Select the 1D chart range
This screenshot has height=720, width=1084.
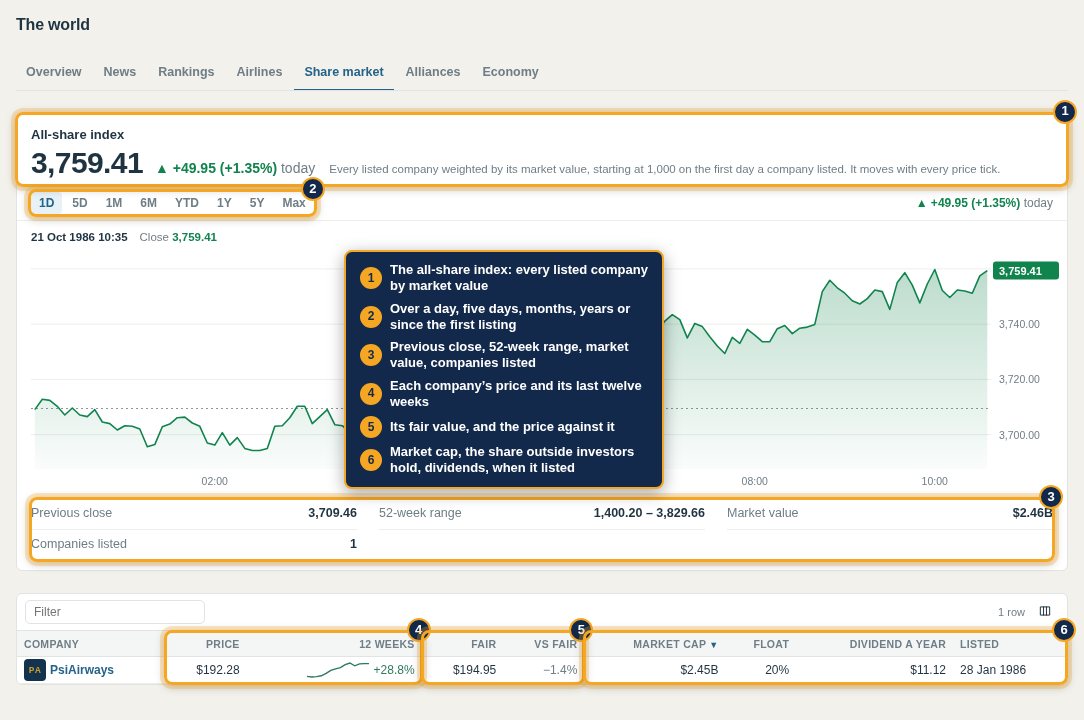46,203
